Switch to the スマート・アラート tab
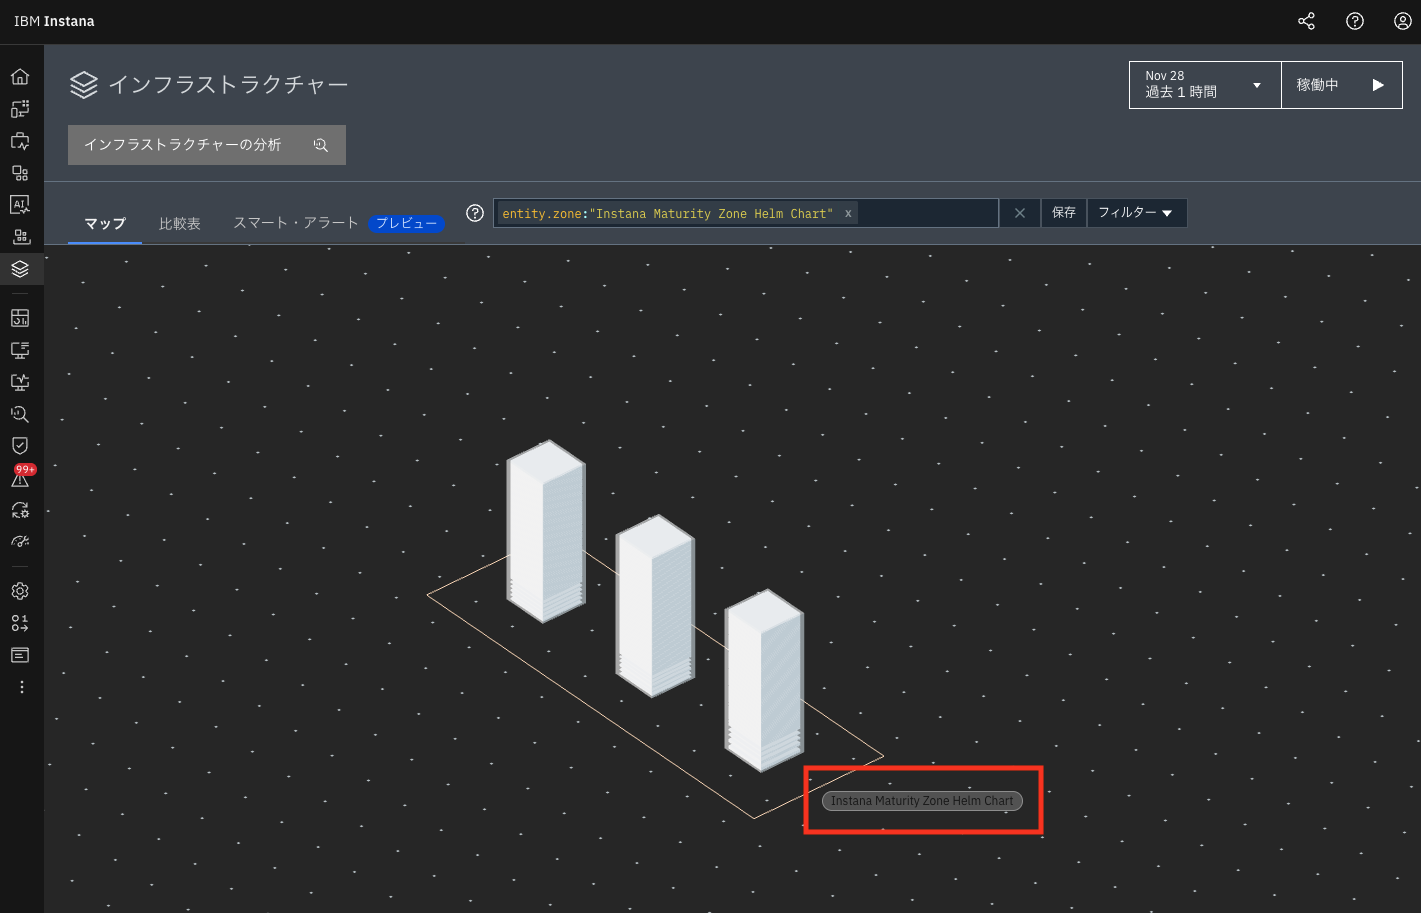 pyautogui.click(x=296, y=223)
